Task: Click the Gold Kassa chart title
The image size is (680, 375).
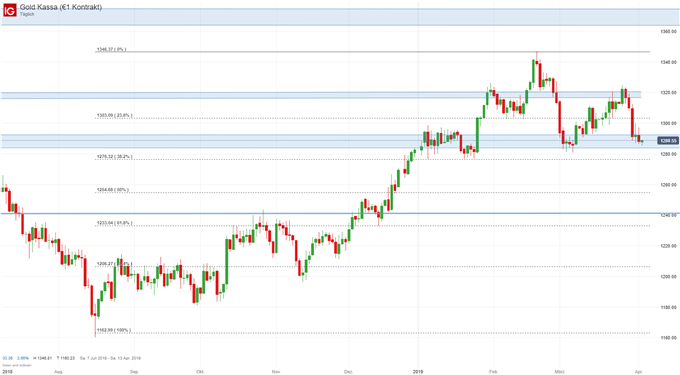Action: (61, 7)
